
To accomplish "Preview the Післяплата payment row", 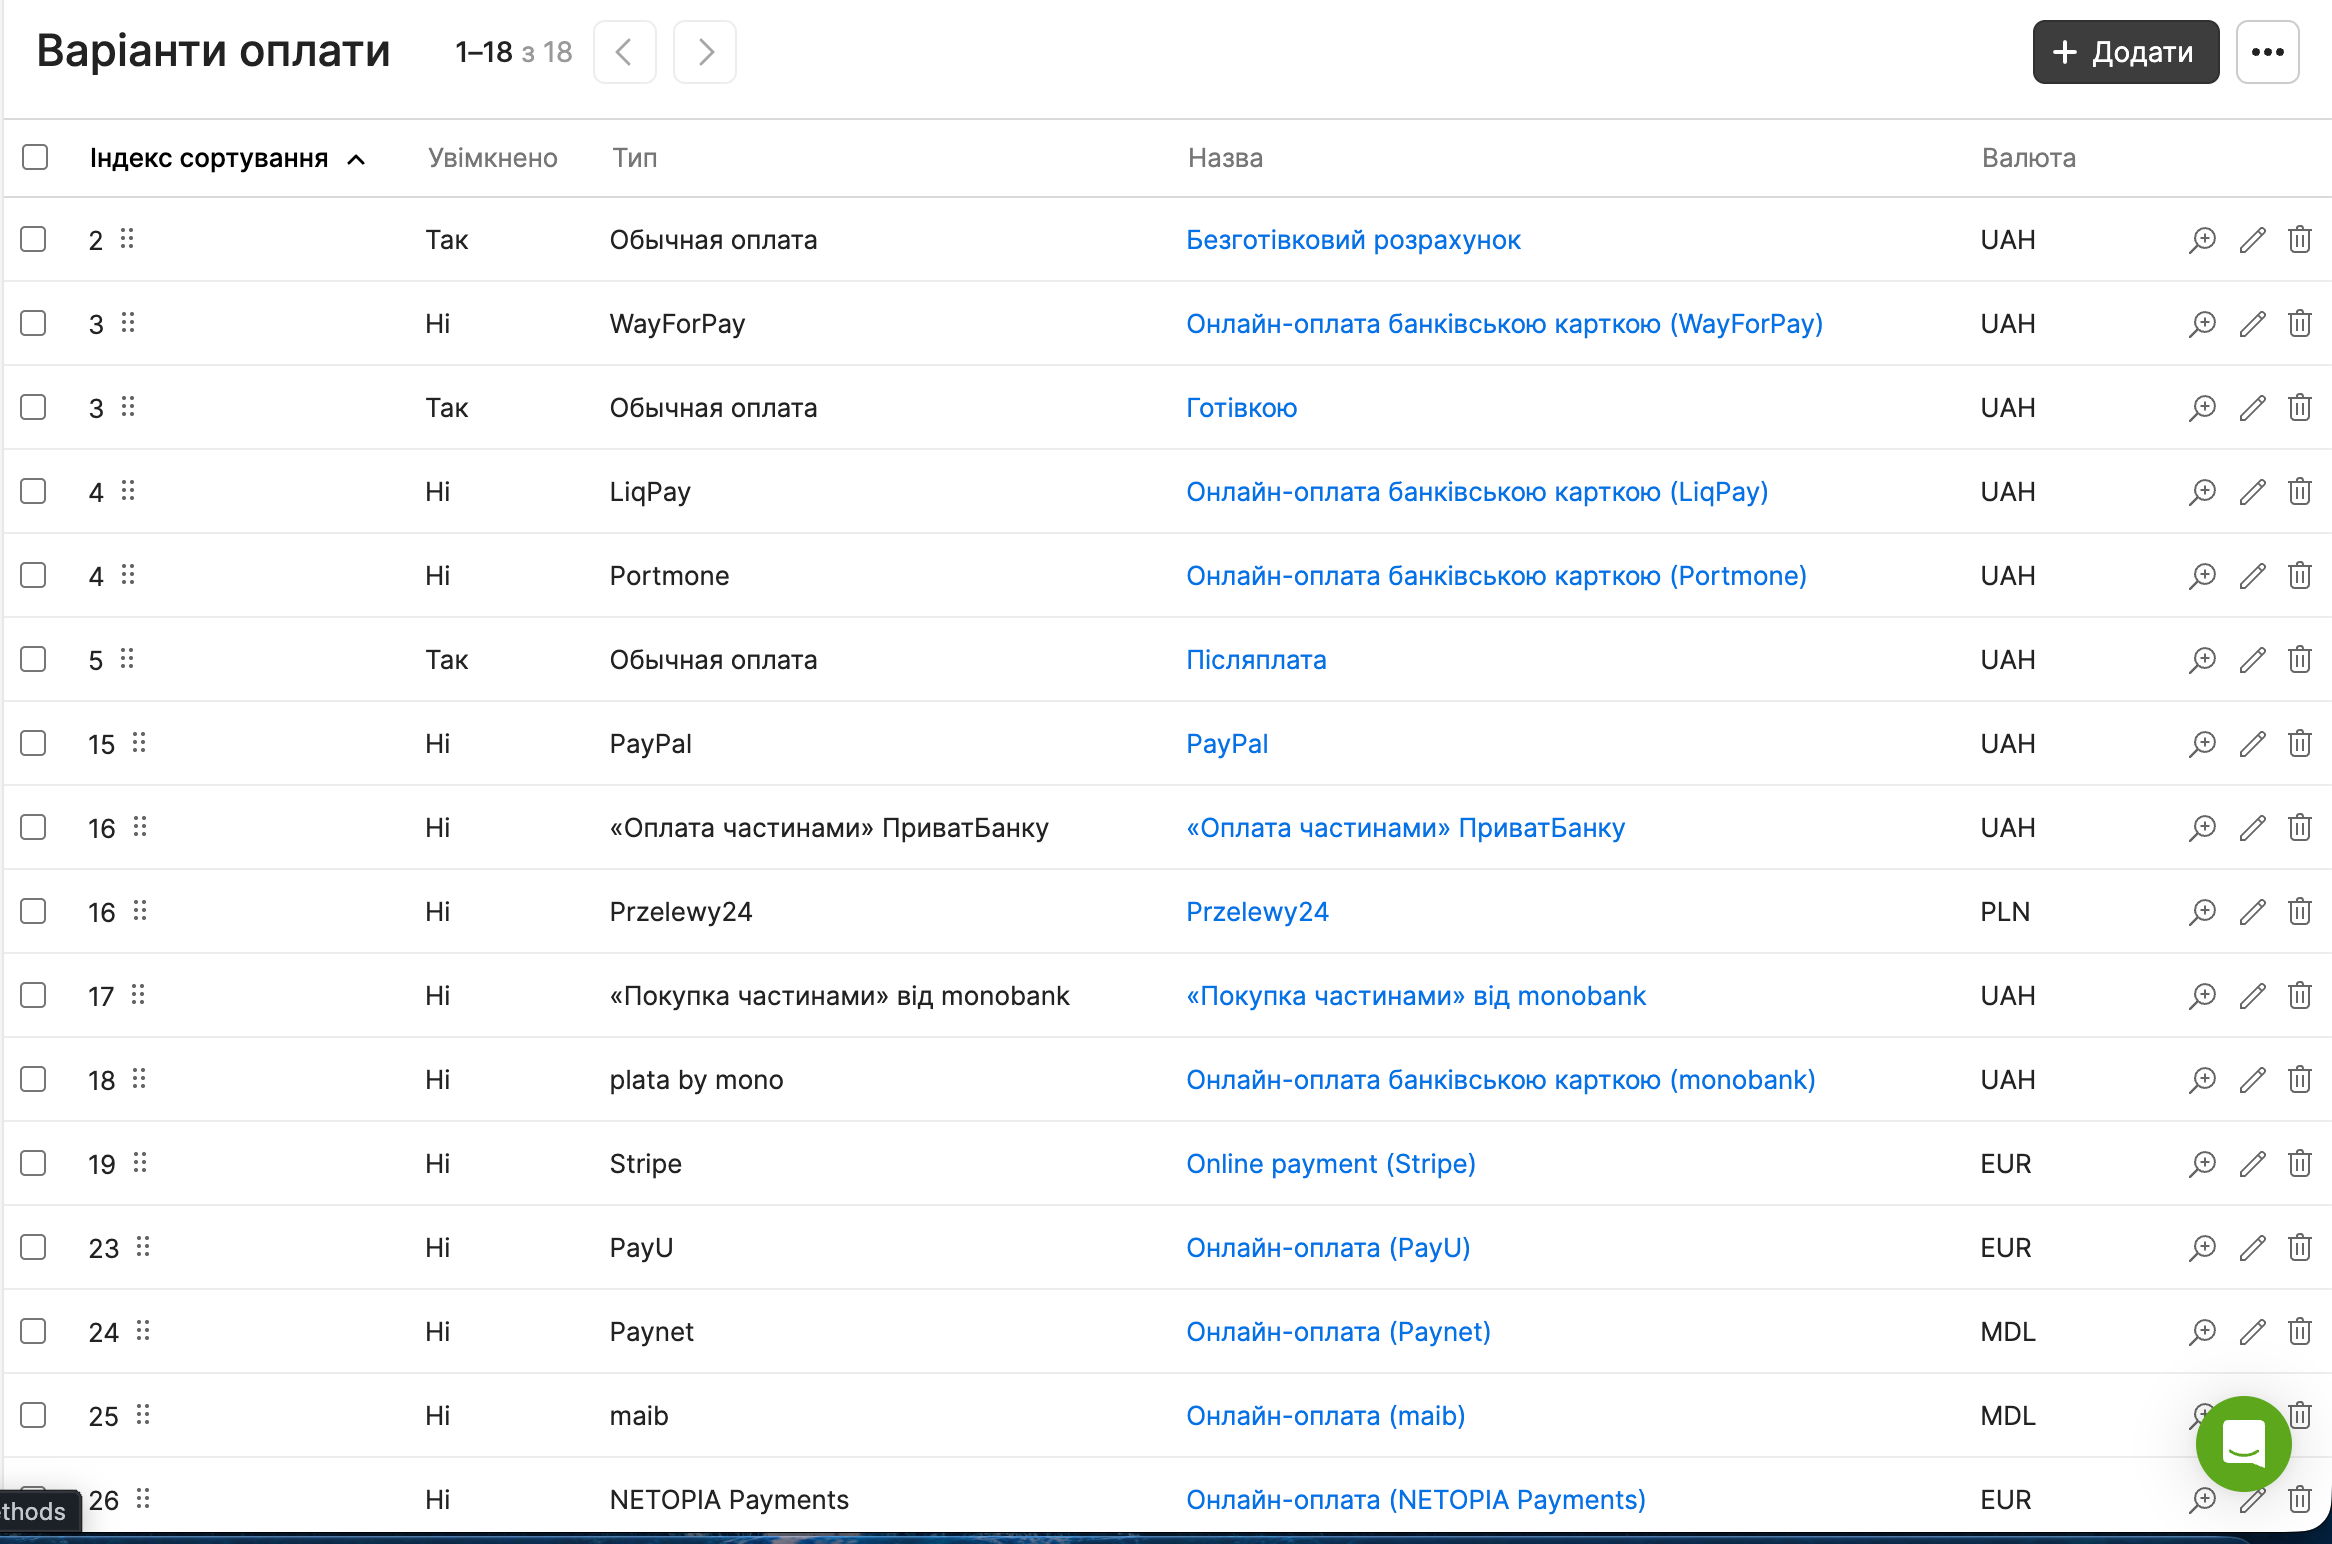I will click(x=2202, y=660).
